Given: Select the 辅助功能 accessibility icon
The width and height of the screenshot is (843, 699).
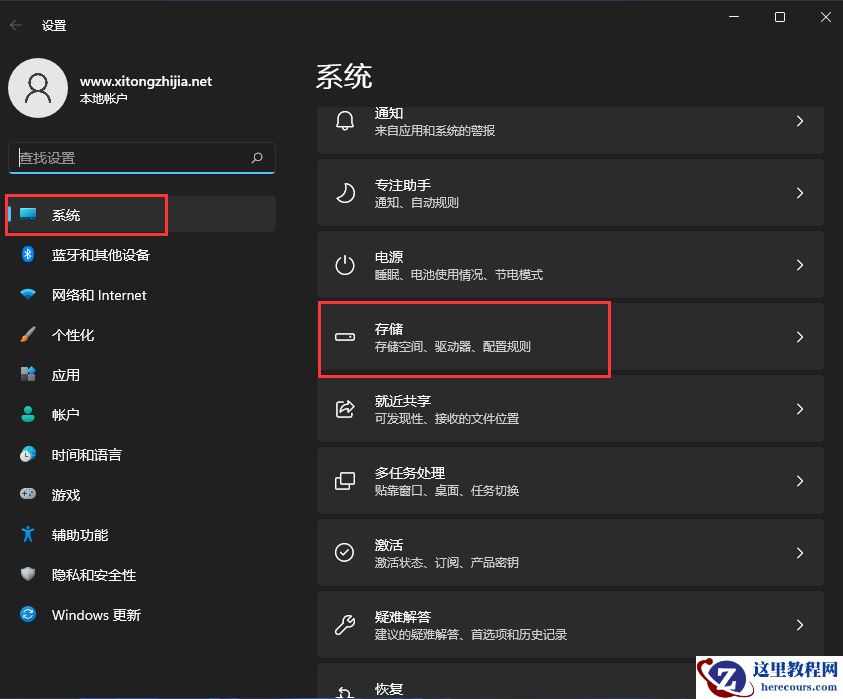Looking at the screenshot, I should coord(28,534).
